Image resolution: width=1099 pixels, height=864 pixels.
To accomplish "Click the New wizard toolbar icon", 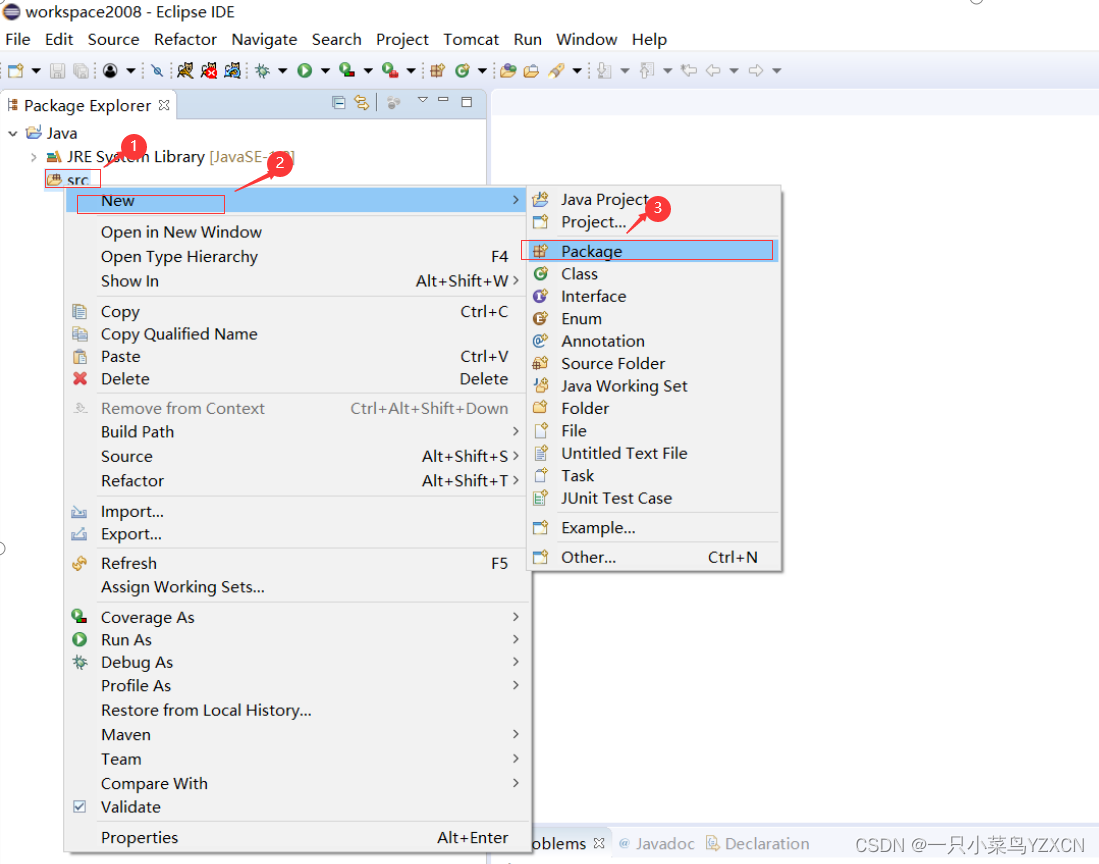I will pyautogui.click(x=15, y=71).
